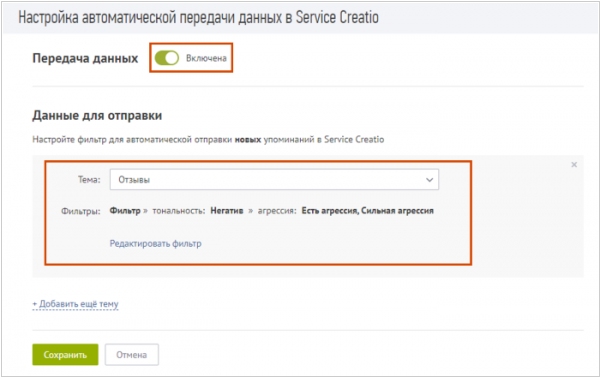The height and width of the screenshot is (377, 600).
Task: Click the агрессия: filter label
Action: 277,211
